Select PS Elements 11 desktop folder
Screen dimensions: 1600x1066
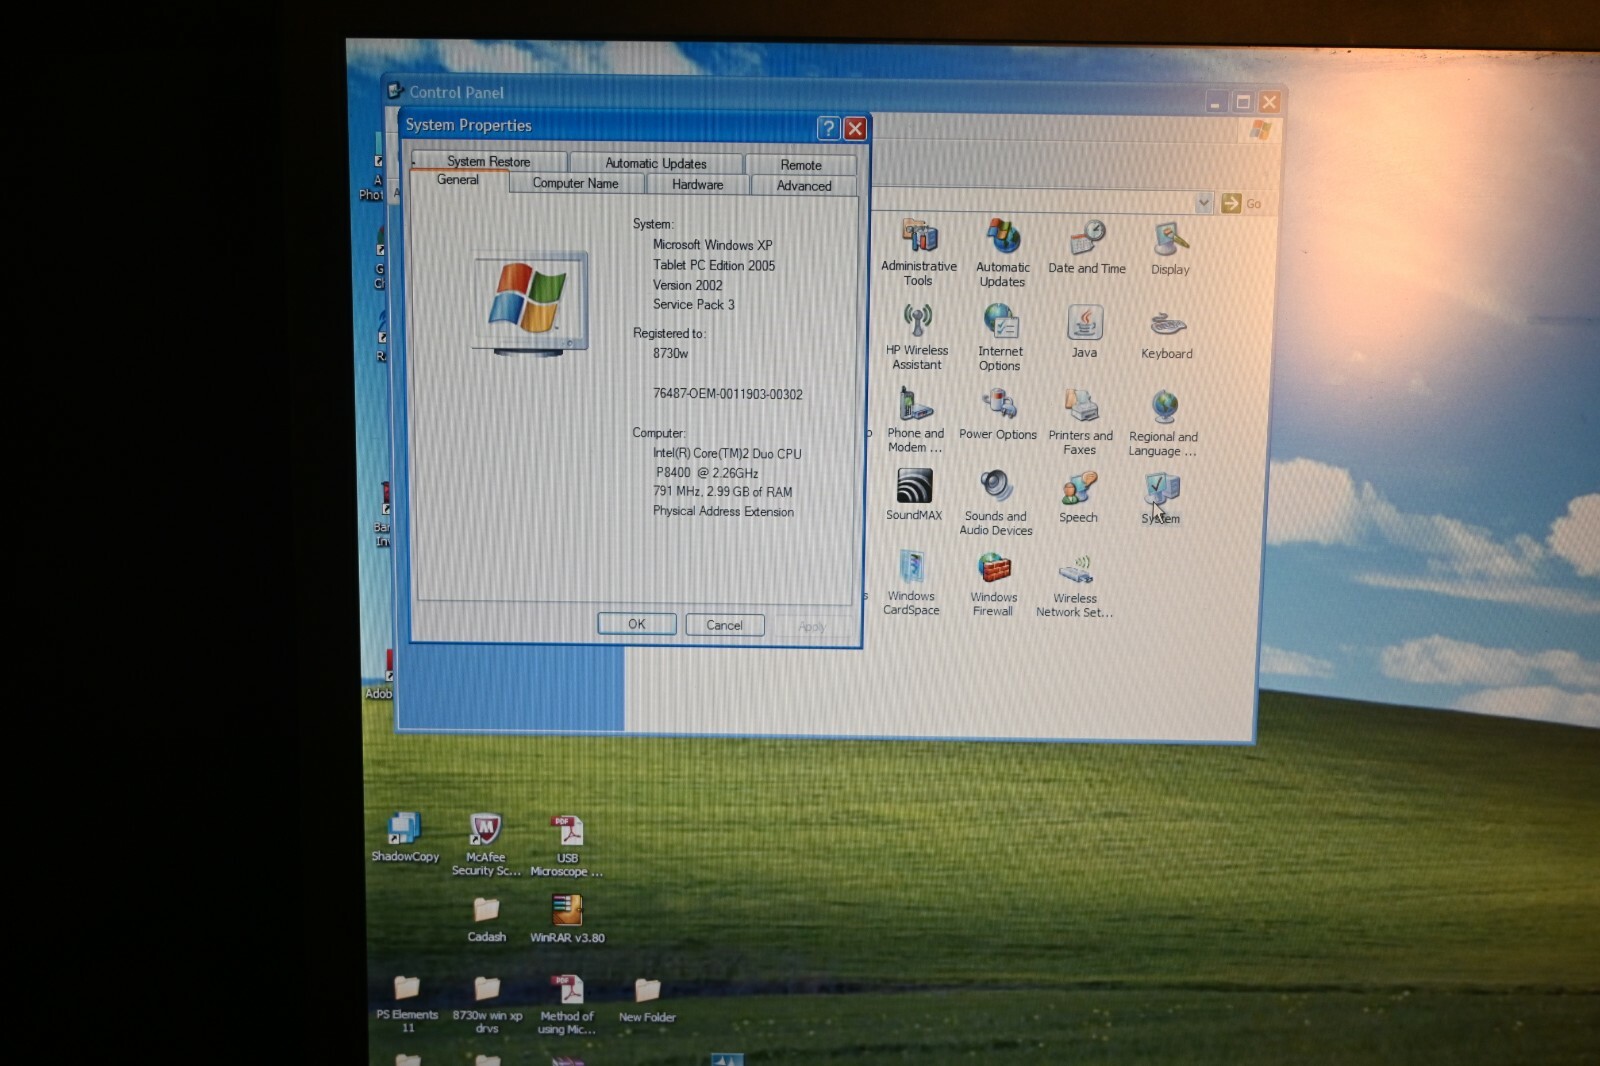pos(407,1003)
